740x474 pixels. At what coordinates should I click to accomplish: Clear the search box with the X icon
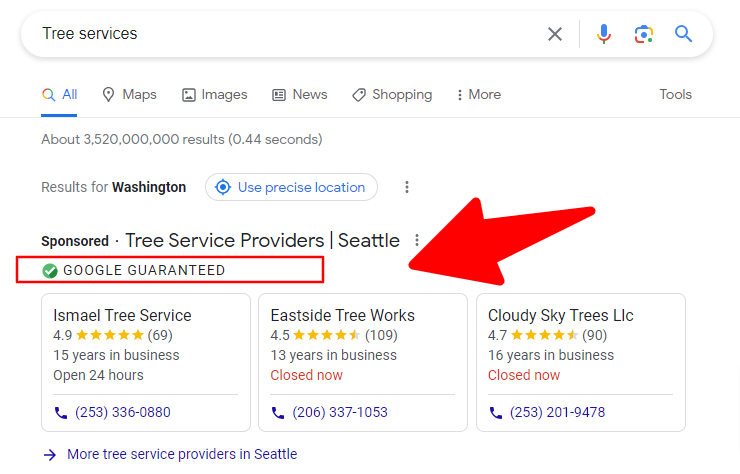pyautogui.click(x=555, y=34)
